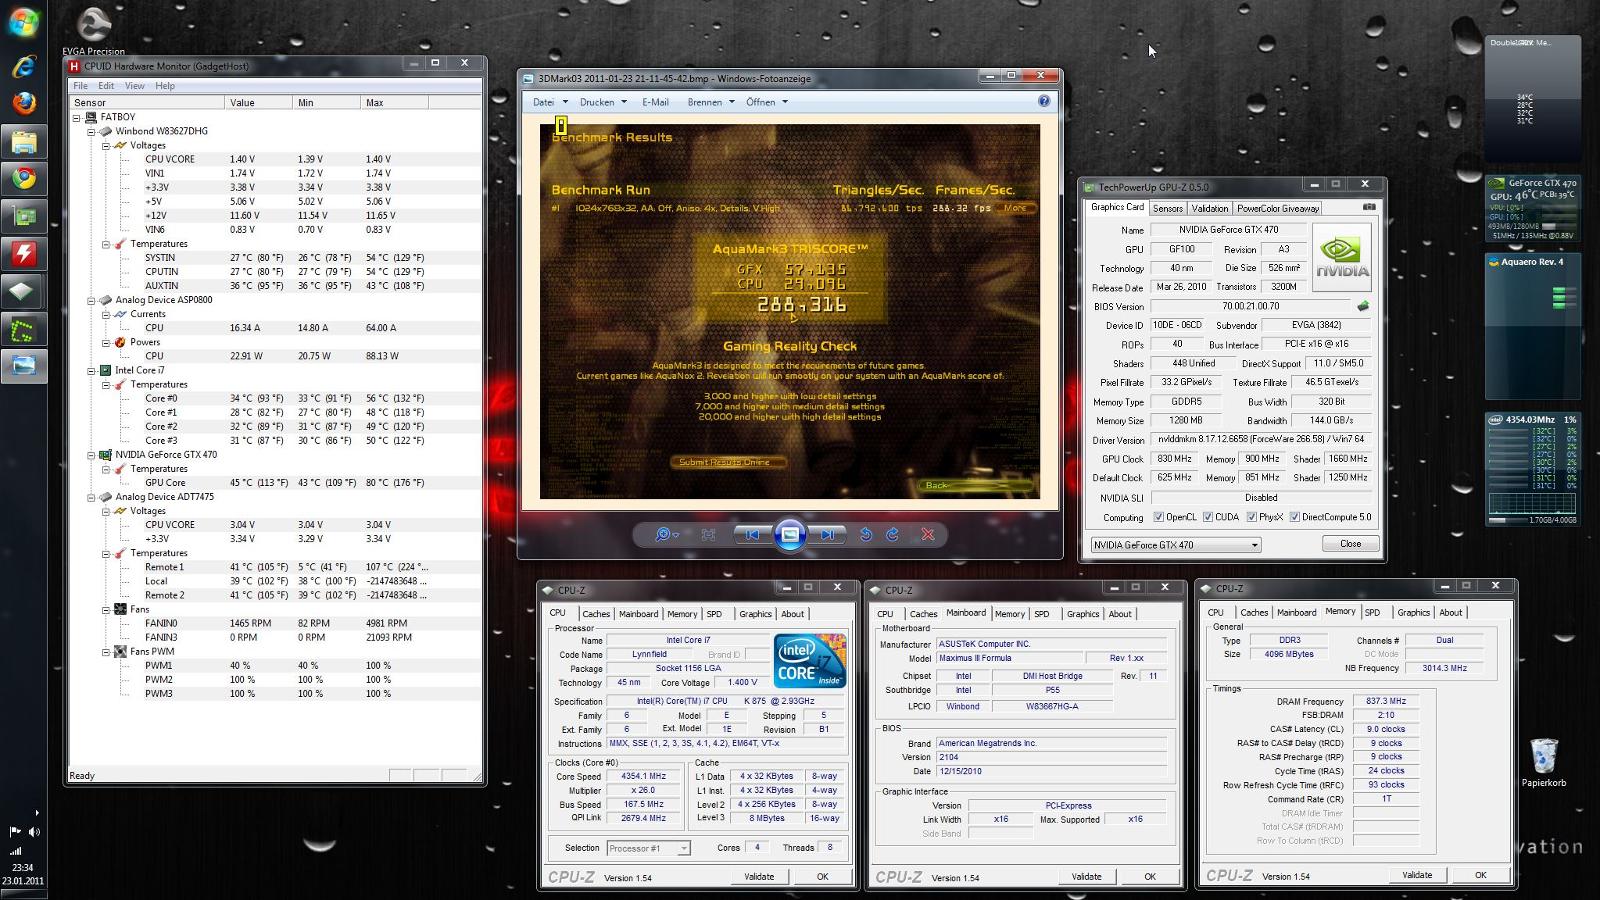Open PowerColor Giveaway tab in GPU-Z
Image resolution: width=1600 pixels, height=900 pixels.
[x=1278, y=208]
